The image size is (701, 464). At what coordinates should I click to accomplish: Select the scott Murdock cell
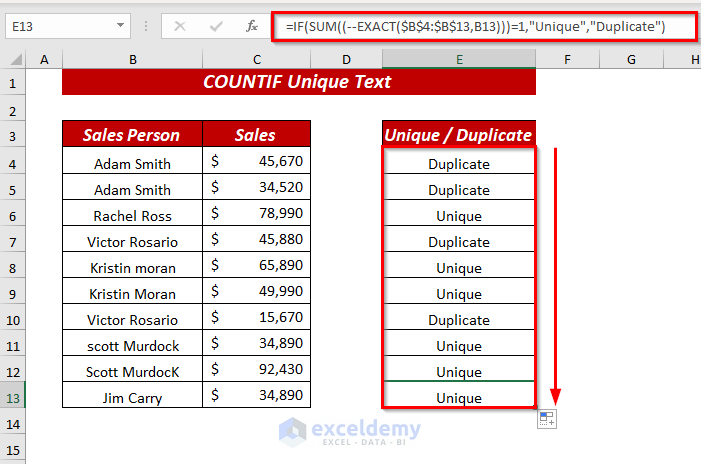click(x=132, y=343)
